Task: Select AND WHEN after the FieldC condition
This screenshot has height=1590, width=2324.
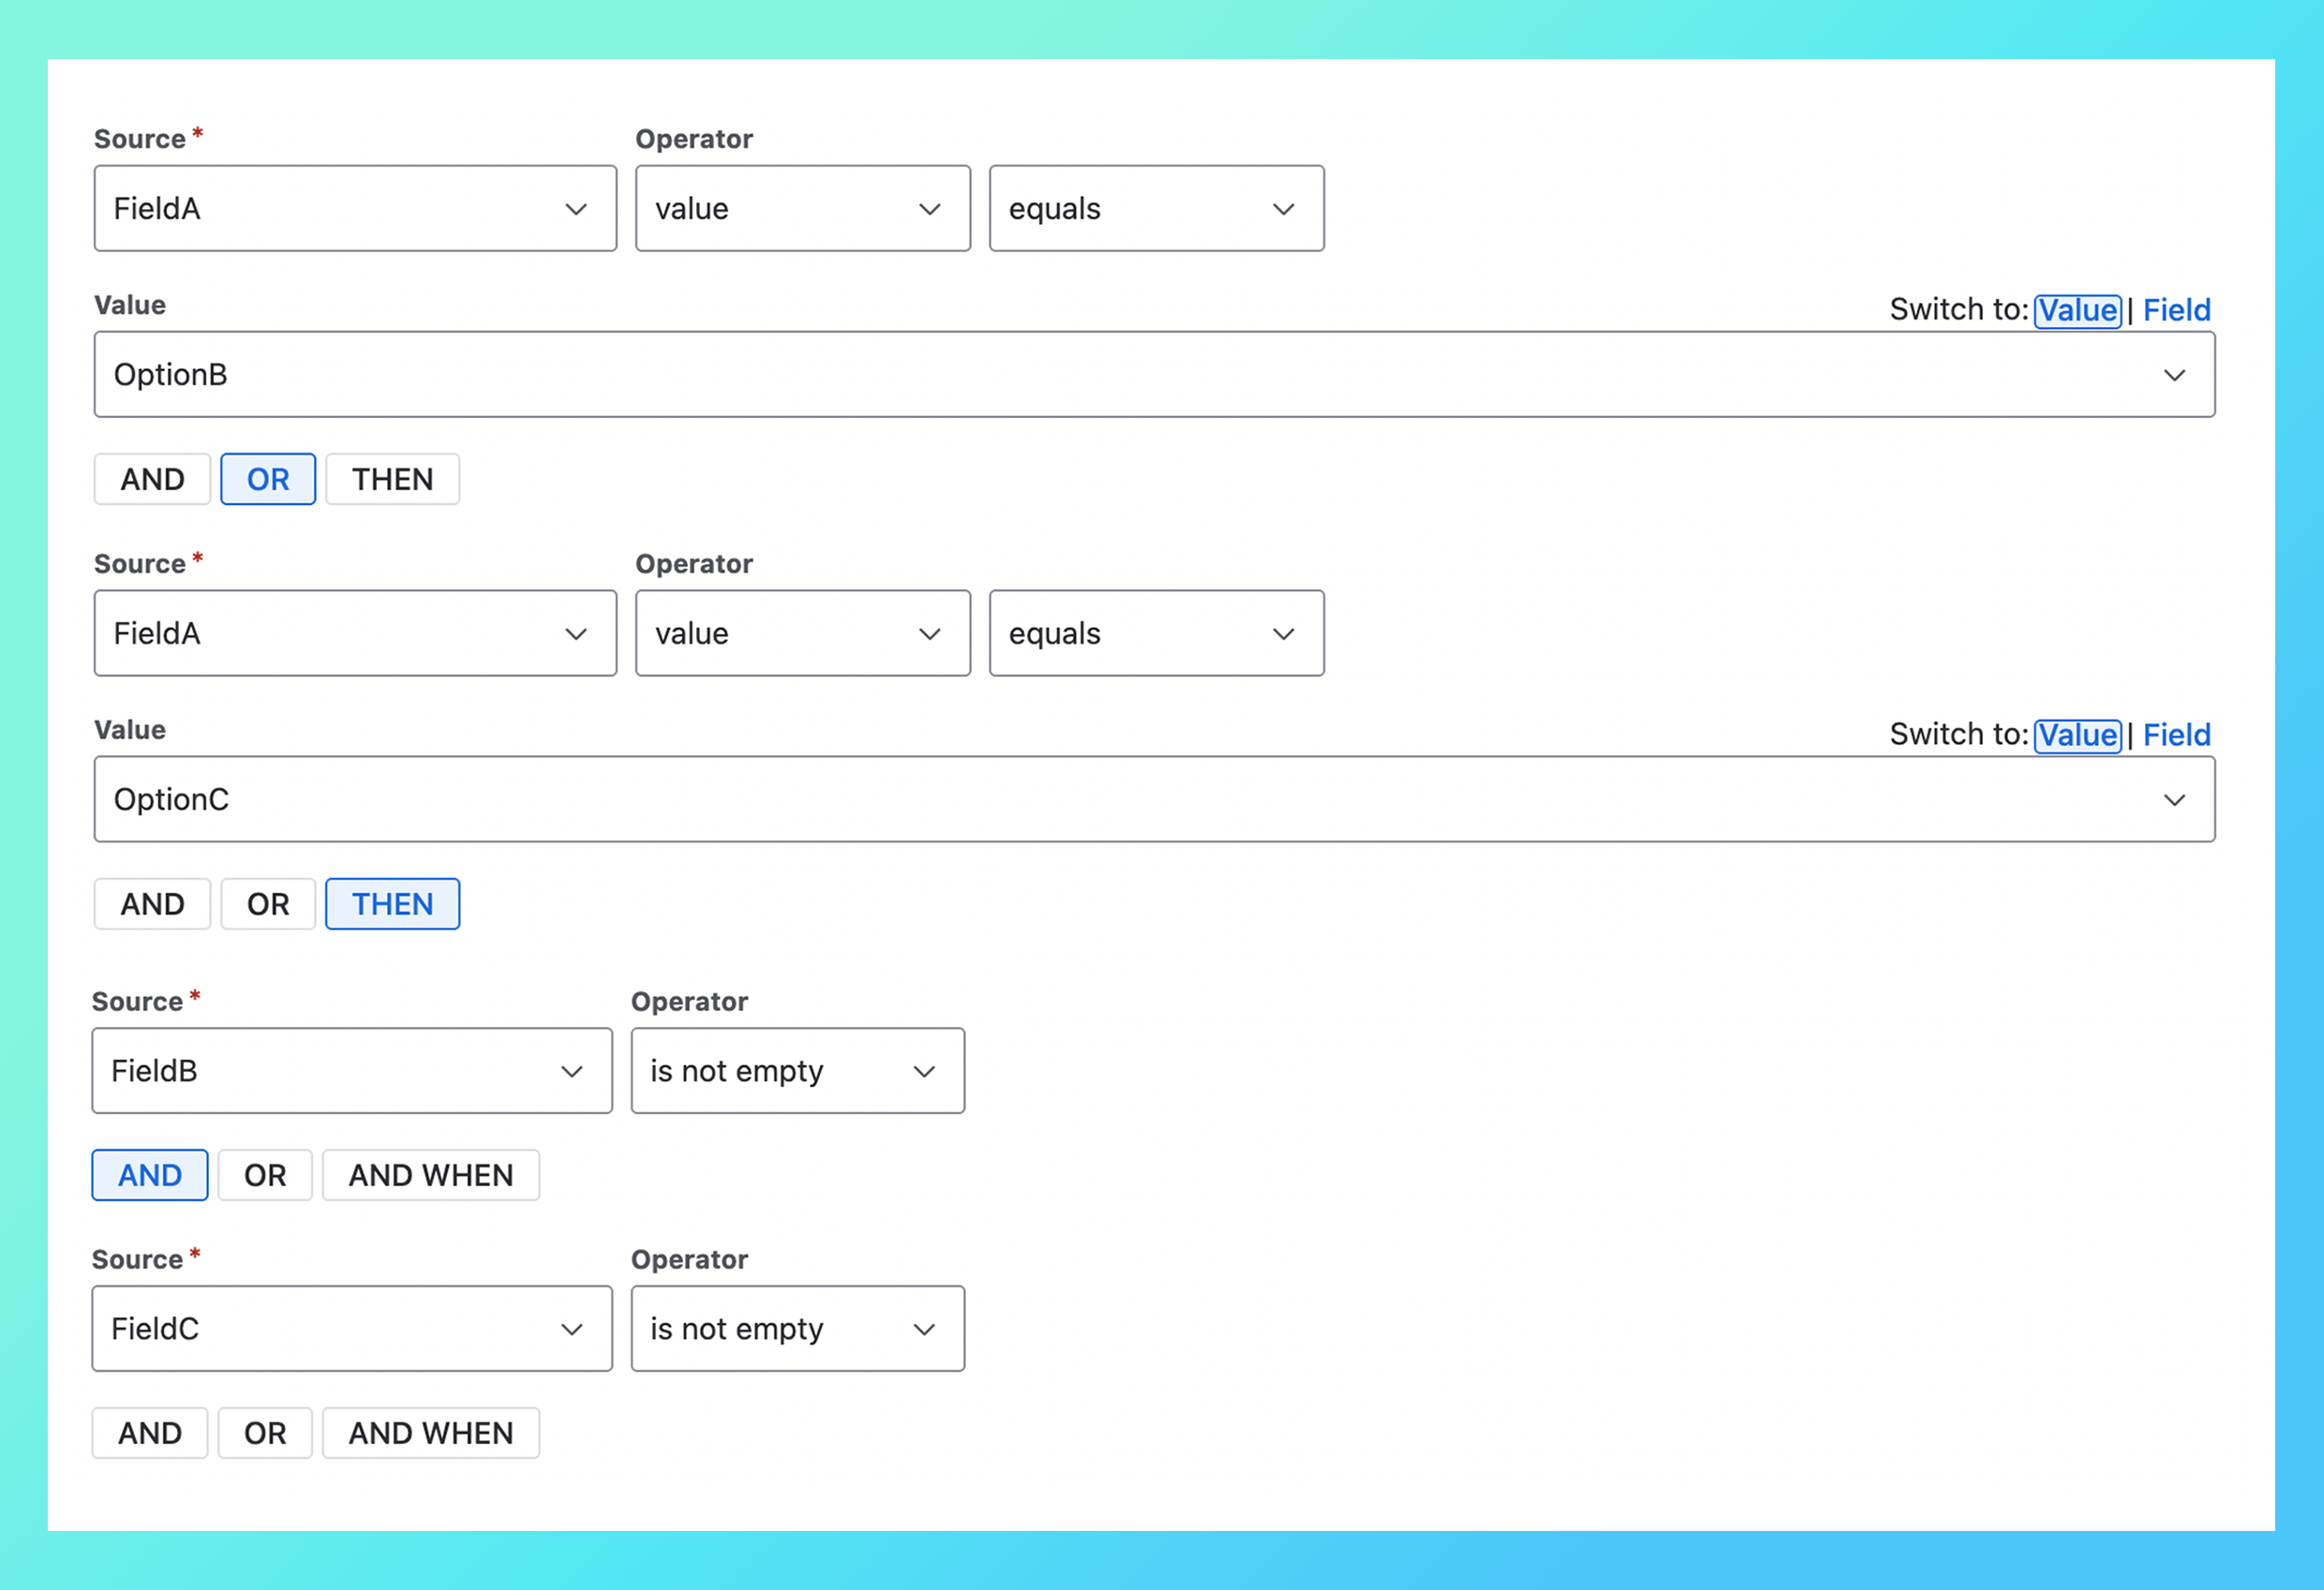Action: [431, 1432]
